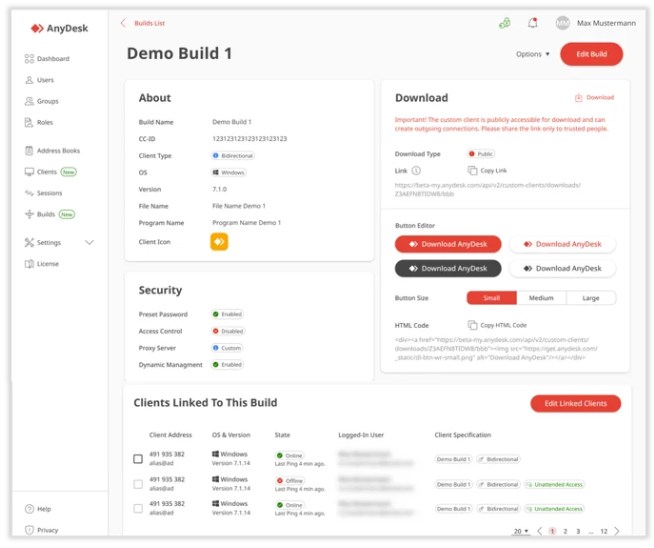Viewport: 654px width, 548px height.
Task: Click the Edit Linked Clients button
Action: click(575, 403)
